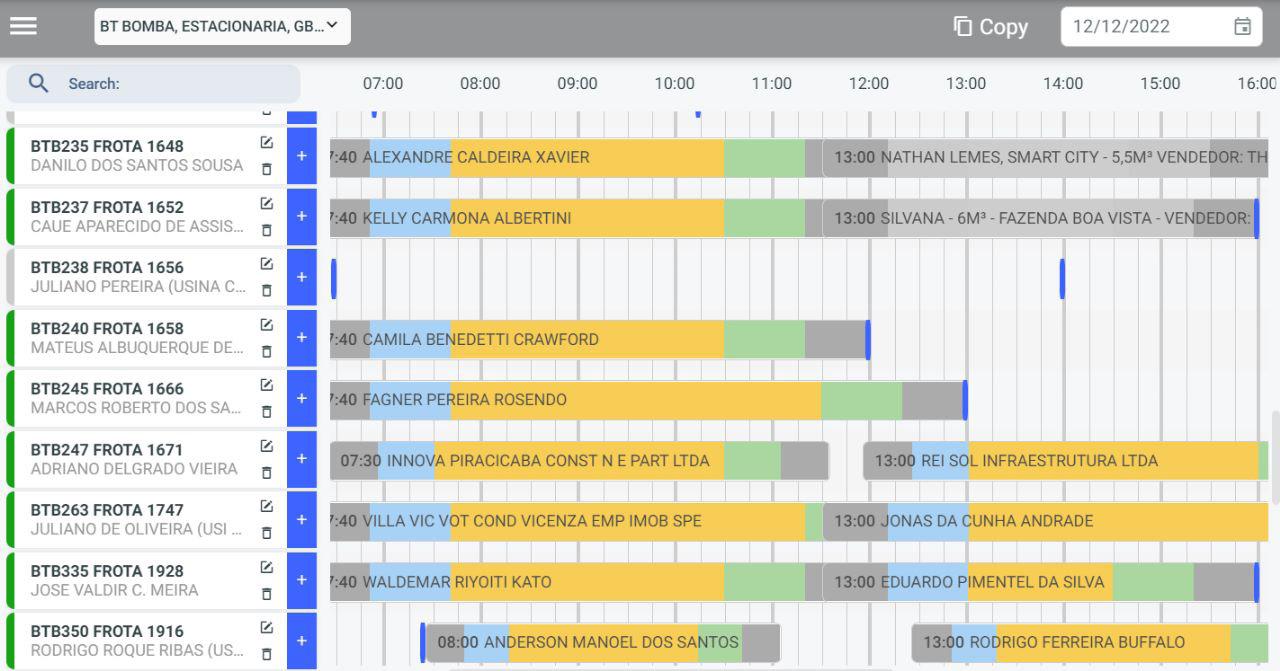Add a job to BTB247 FROTA 1671
The height and width of the screenshot is (671, 1280).
[x=302, y=459]
